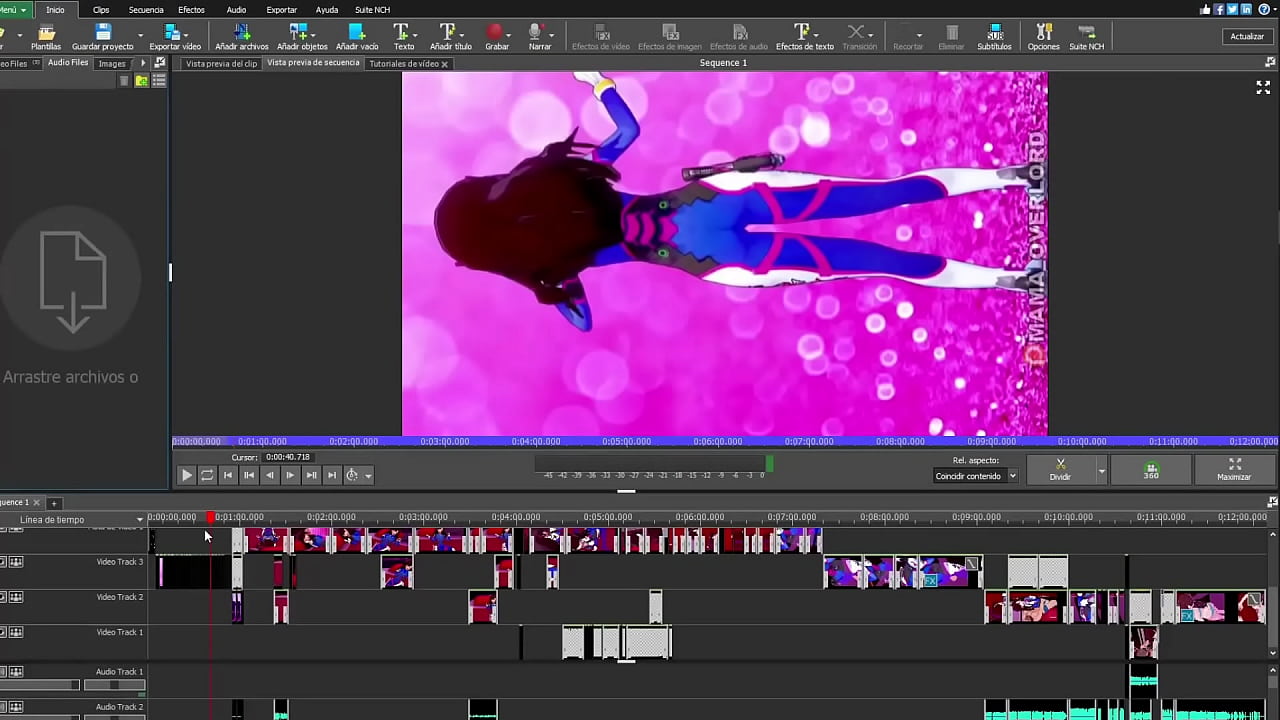Open the Clips ribbon tab
Screen dimensions: 1280x720
pyautogui.click(x=101, y=9)
